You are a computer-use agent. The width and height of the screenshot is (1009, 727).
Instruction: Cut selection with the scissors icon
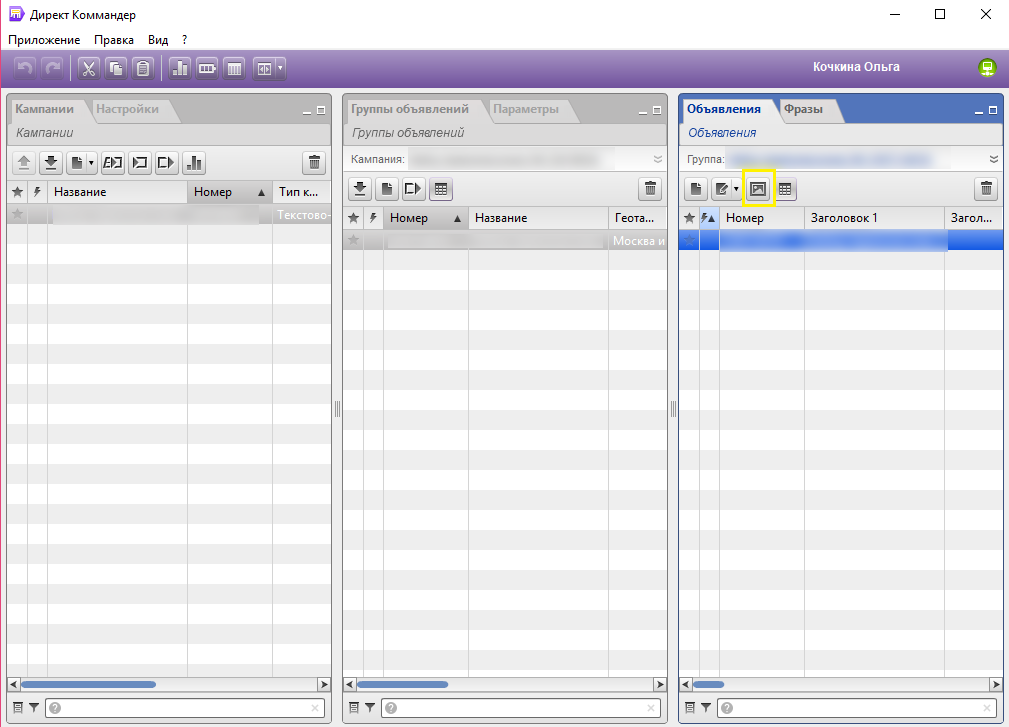[x=89, y=68]
